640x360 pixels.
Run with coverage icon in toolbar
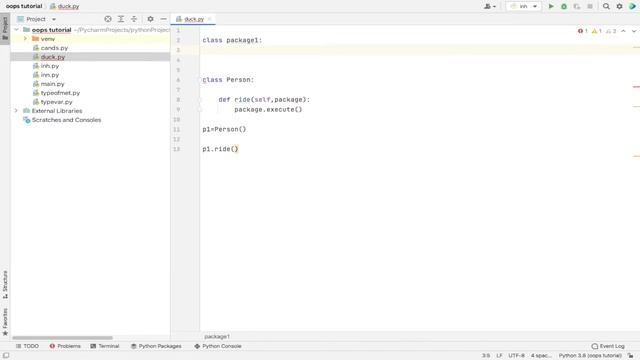point(577,7)
